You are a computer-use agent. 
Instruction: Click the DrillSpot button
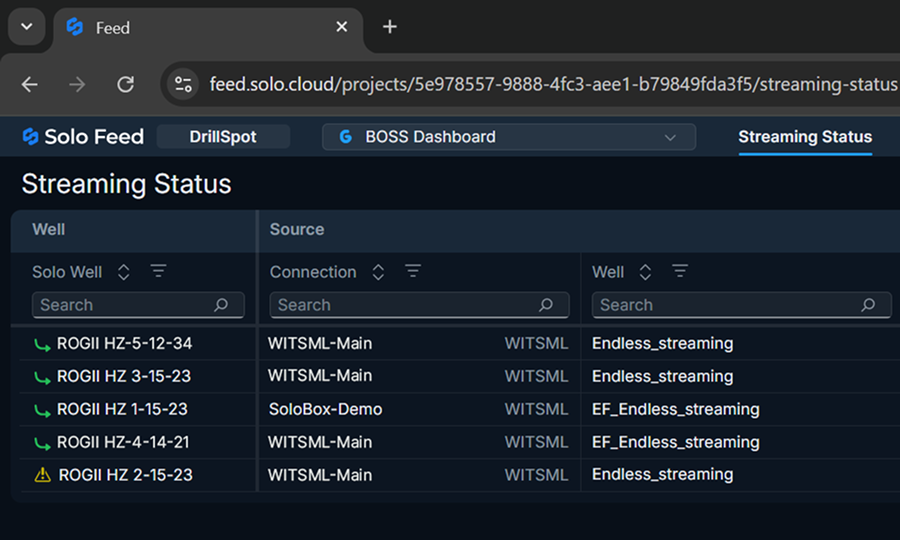223,137
